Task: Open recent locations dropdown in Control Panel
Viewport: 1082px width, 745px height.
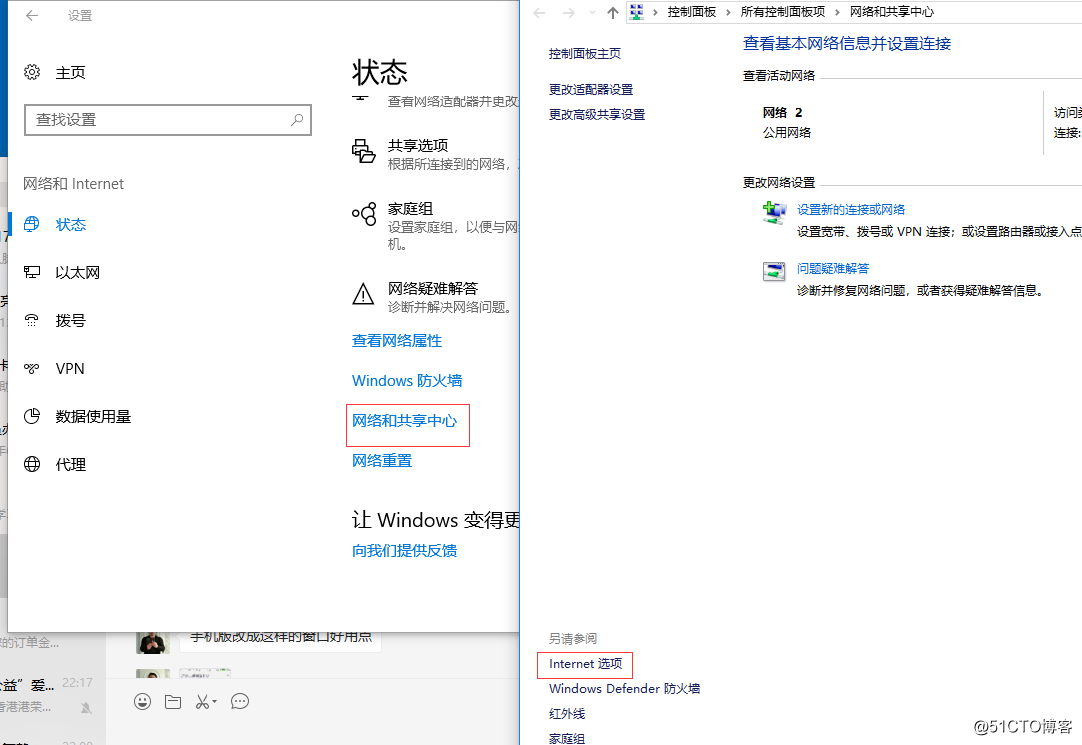Action: [x=592, y=12]
